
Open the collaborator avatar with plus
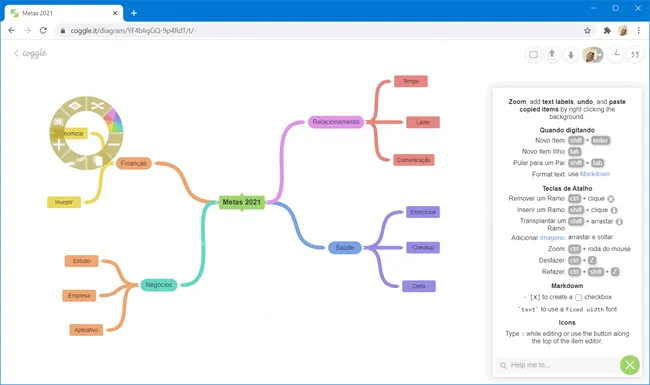[592, 55]
